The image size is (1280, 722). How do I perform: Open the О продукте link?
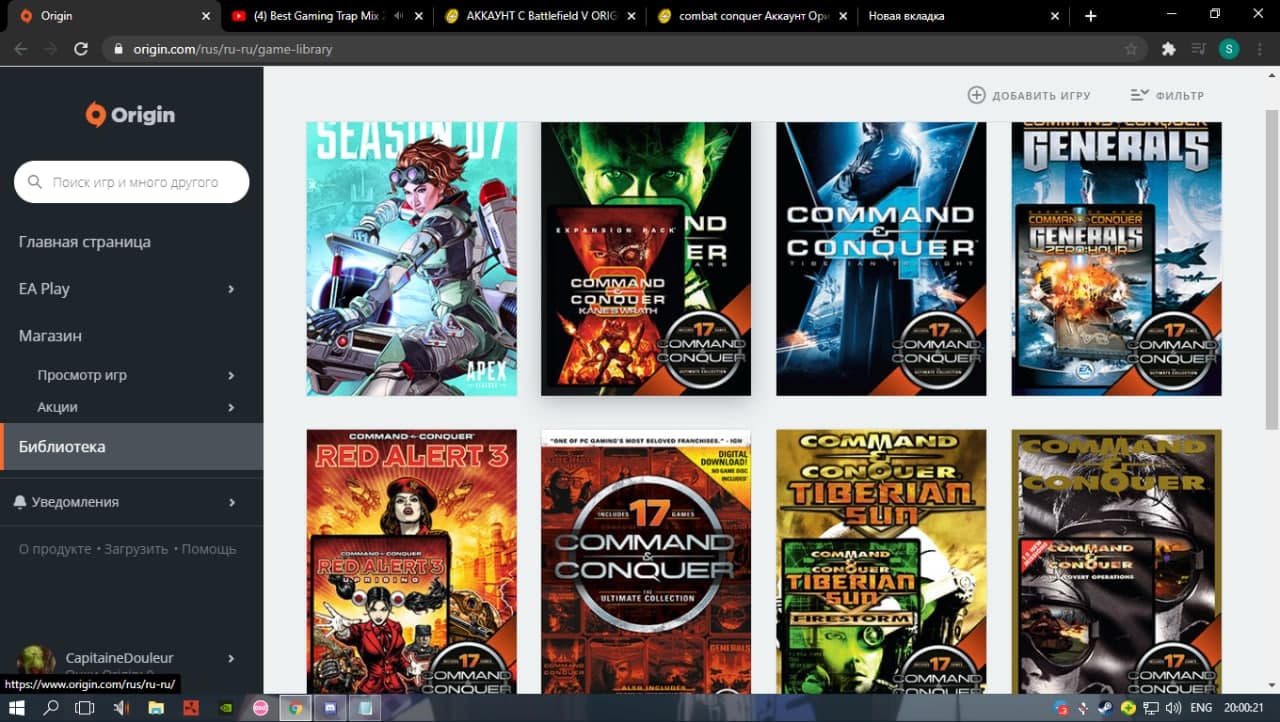click(55, 549)
